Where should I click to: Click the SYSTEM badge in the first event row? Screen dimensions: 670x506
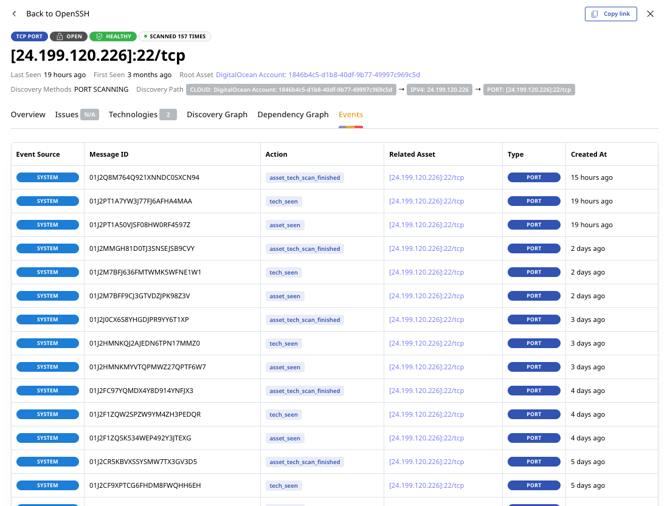pyautogui.click(x=47, y=178)
